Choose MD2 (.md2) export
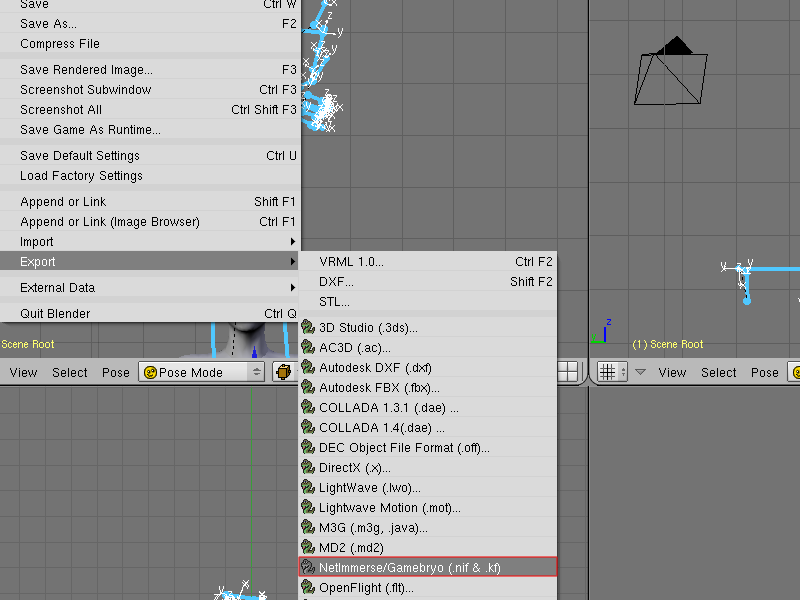Screen dimensions: 800x600 point(428,547)
